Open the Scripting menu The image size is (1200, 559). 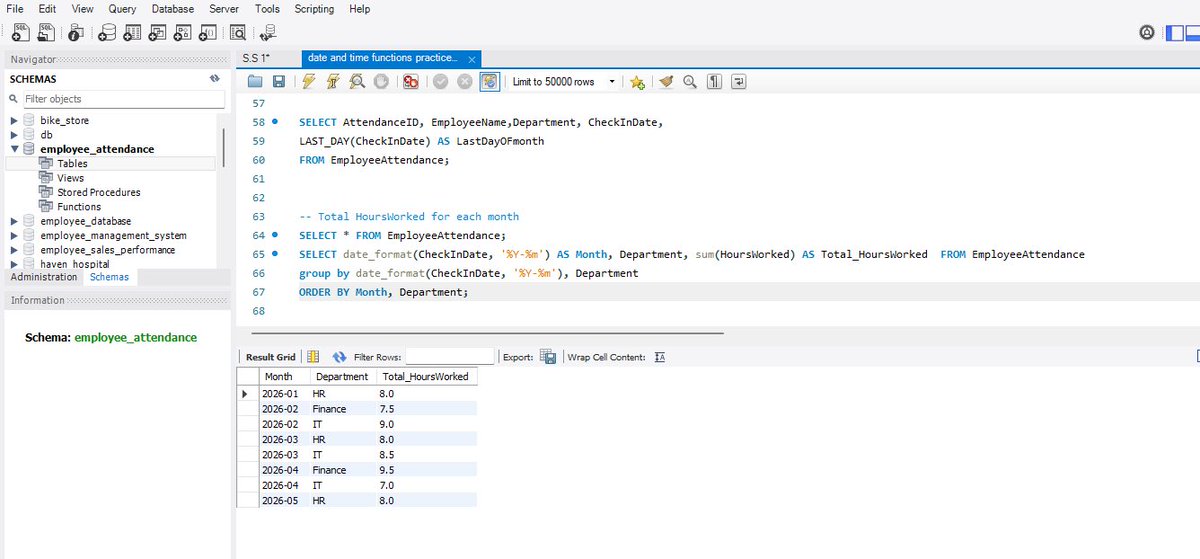click(314, 9)
